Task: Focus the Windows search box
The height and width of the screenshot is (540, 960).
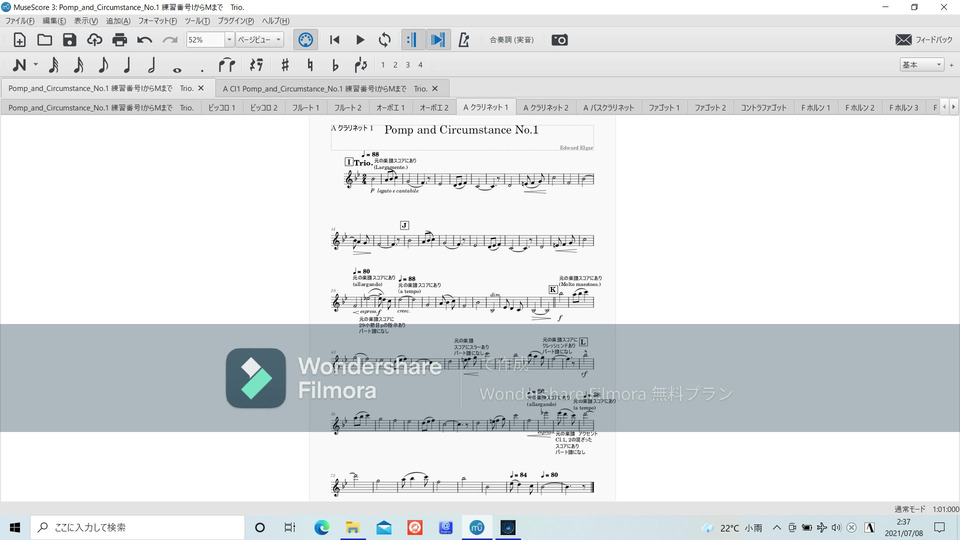Action: [138, 527]
